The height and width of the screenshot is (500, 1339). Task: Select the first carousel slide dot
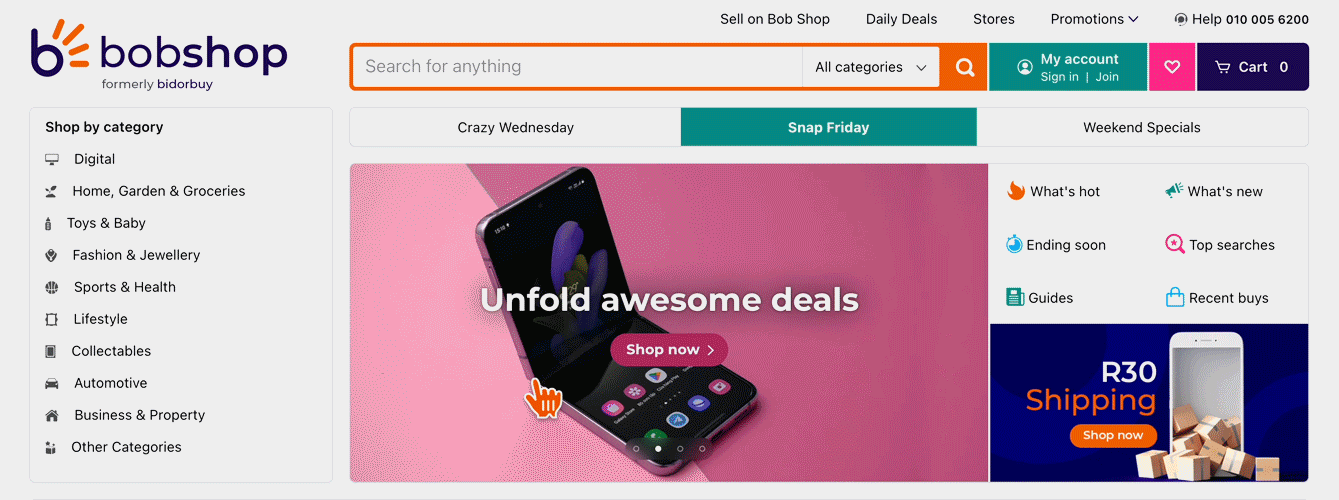coord(636,449)
